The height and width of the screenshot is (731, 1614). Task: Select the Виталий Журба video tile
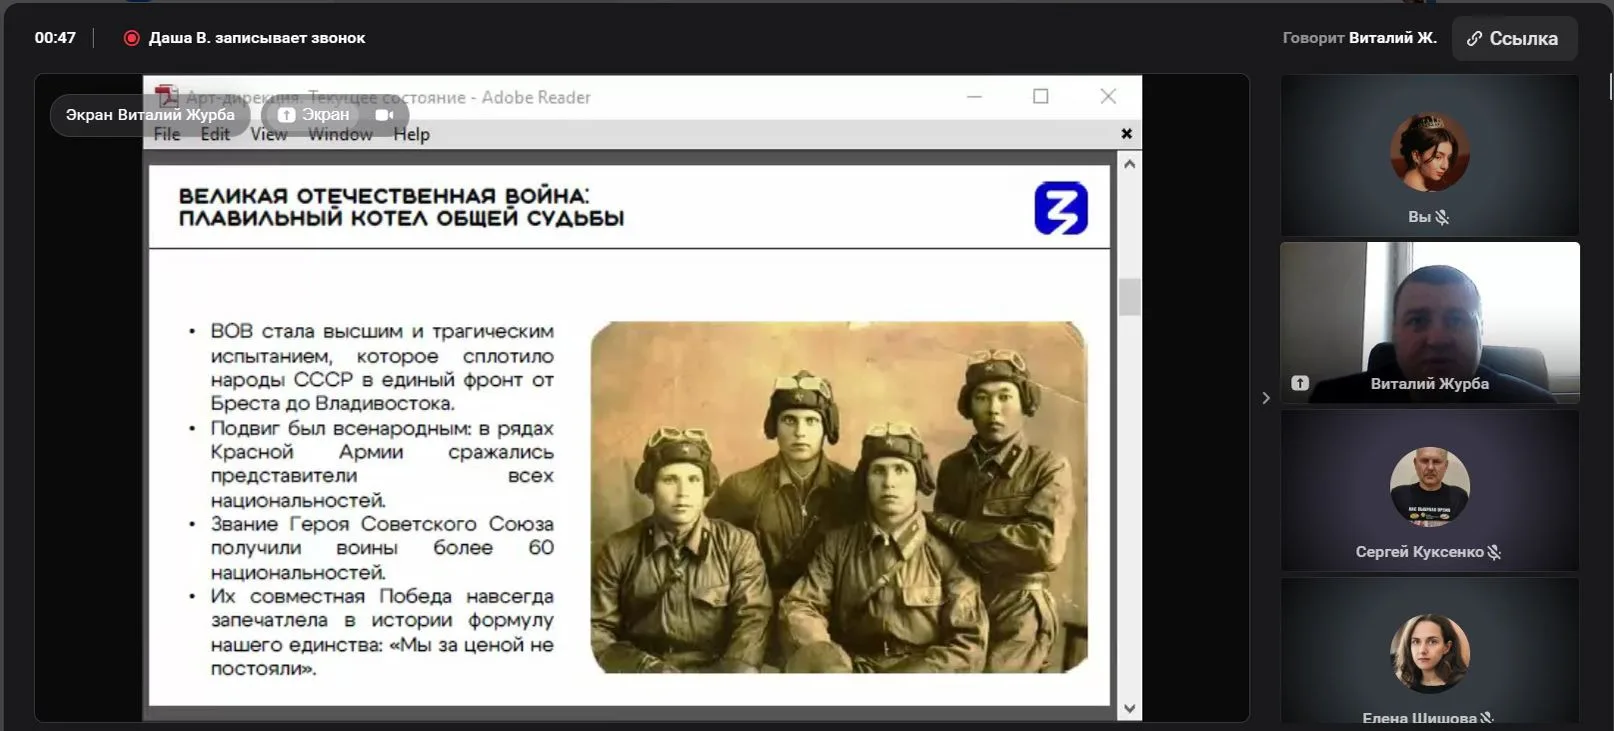[x=1430, y=322]
